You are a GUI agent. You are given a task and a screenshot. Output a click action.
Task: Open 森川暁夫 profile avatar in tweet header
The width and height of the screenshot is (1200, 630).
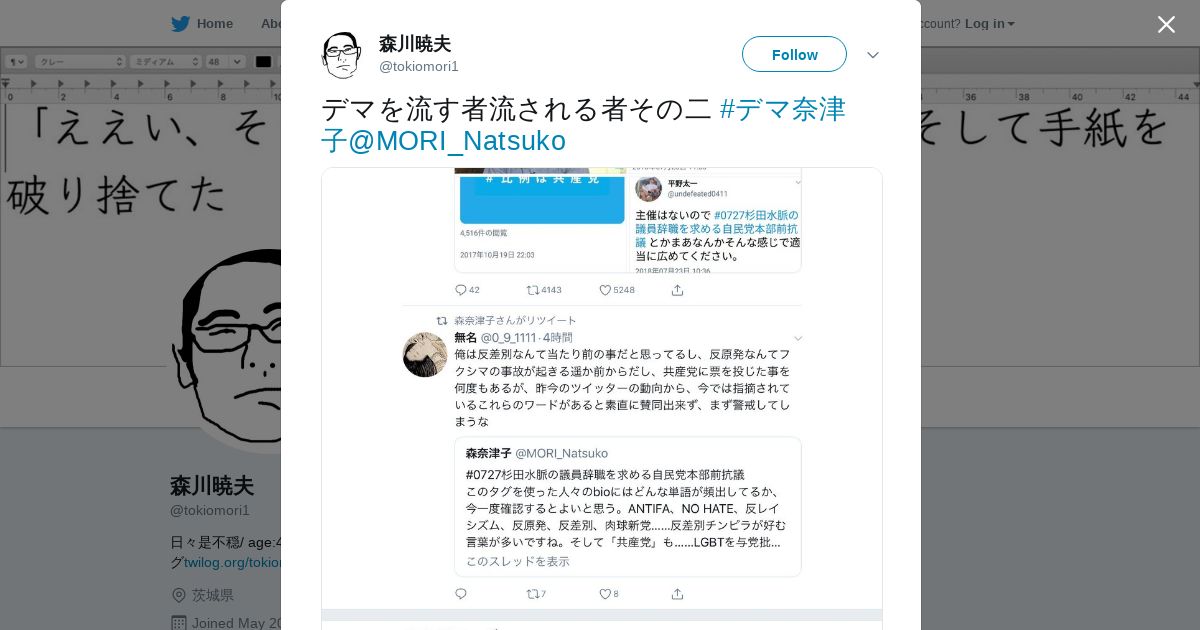[341, 54]
